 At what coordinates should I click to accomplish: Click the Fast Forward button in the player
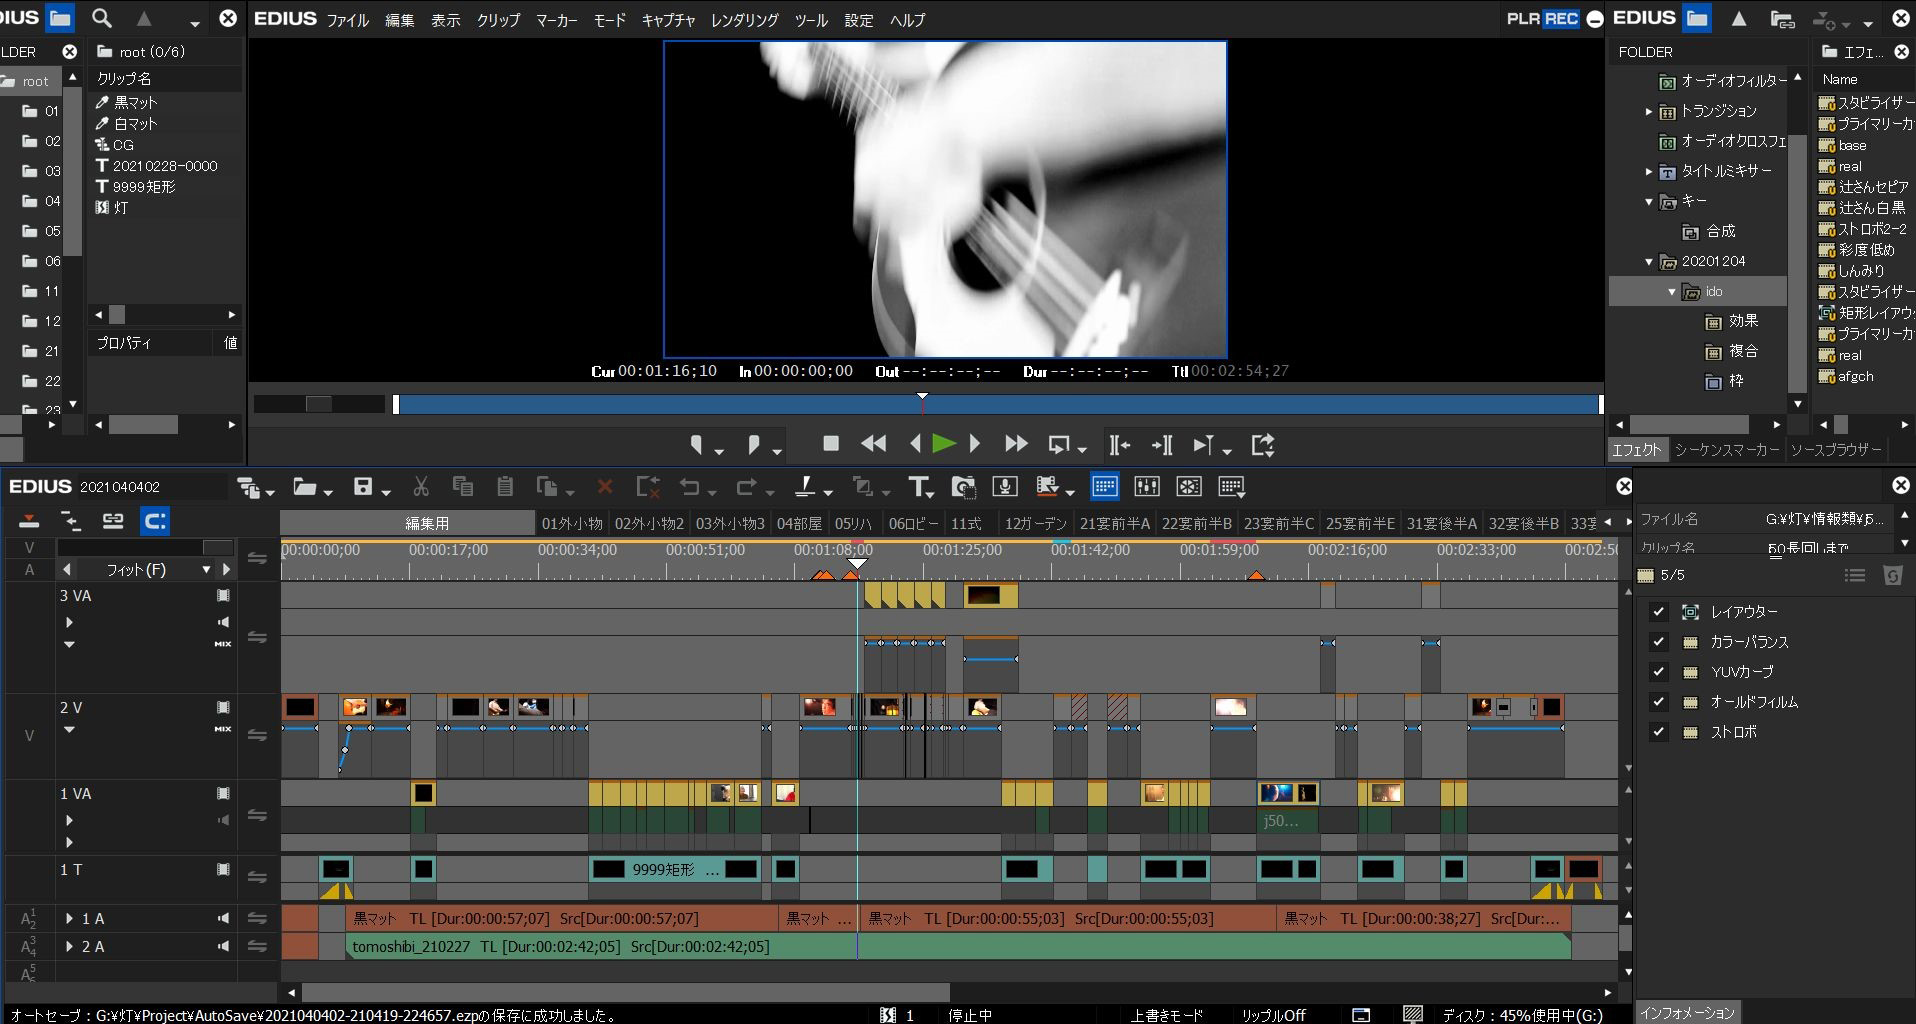tap(1016, 444)
